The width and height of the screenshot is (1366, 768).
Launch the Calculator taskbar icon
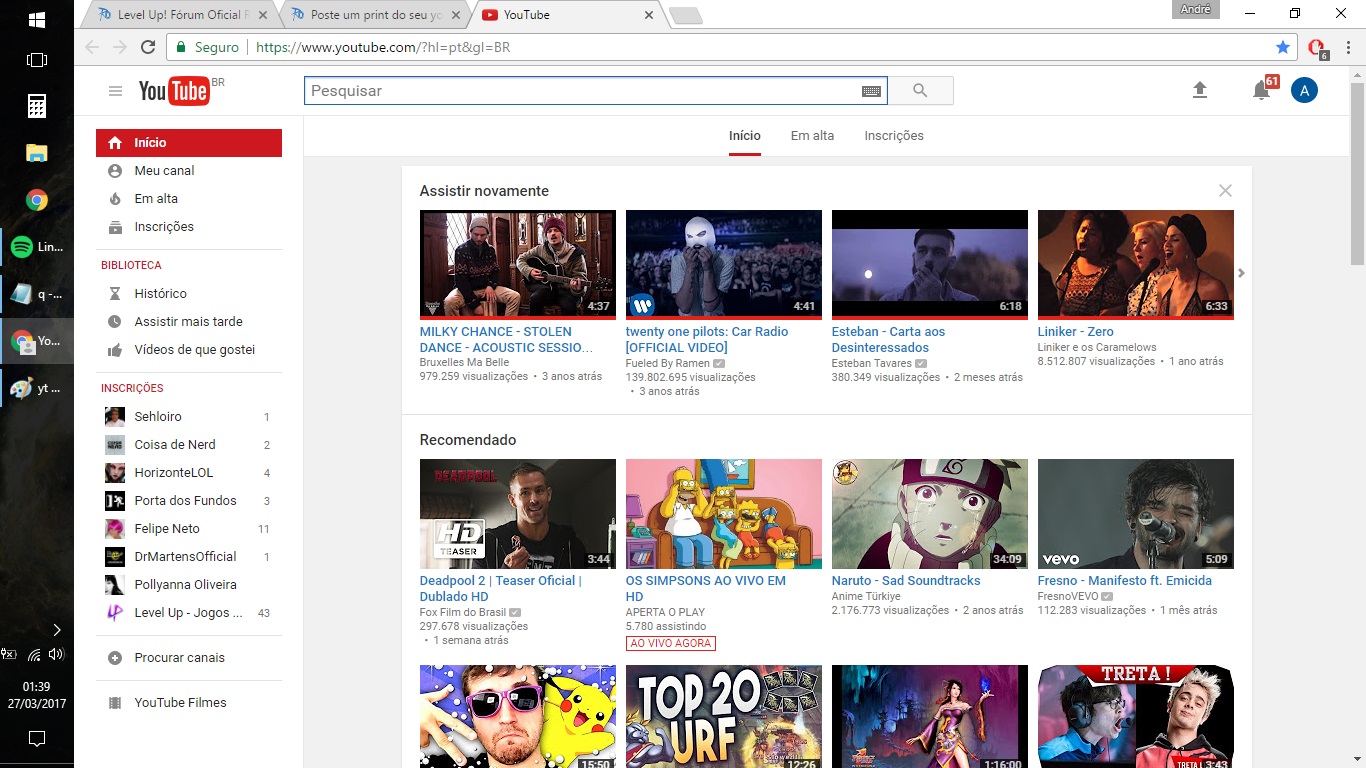point(37,106)
